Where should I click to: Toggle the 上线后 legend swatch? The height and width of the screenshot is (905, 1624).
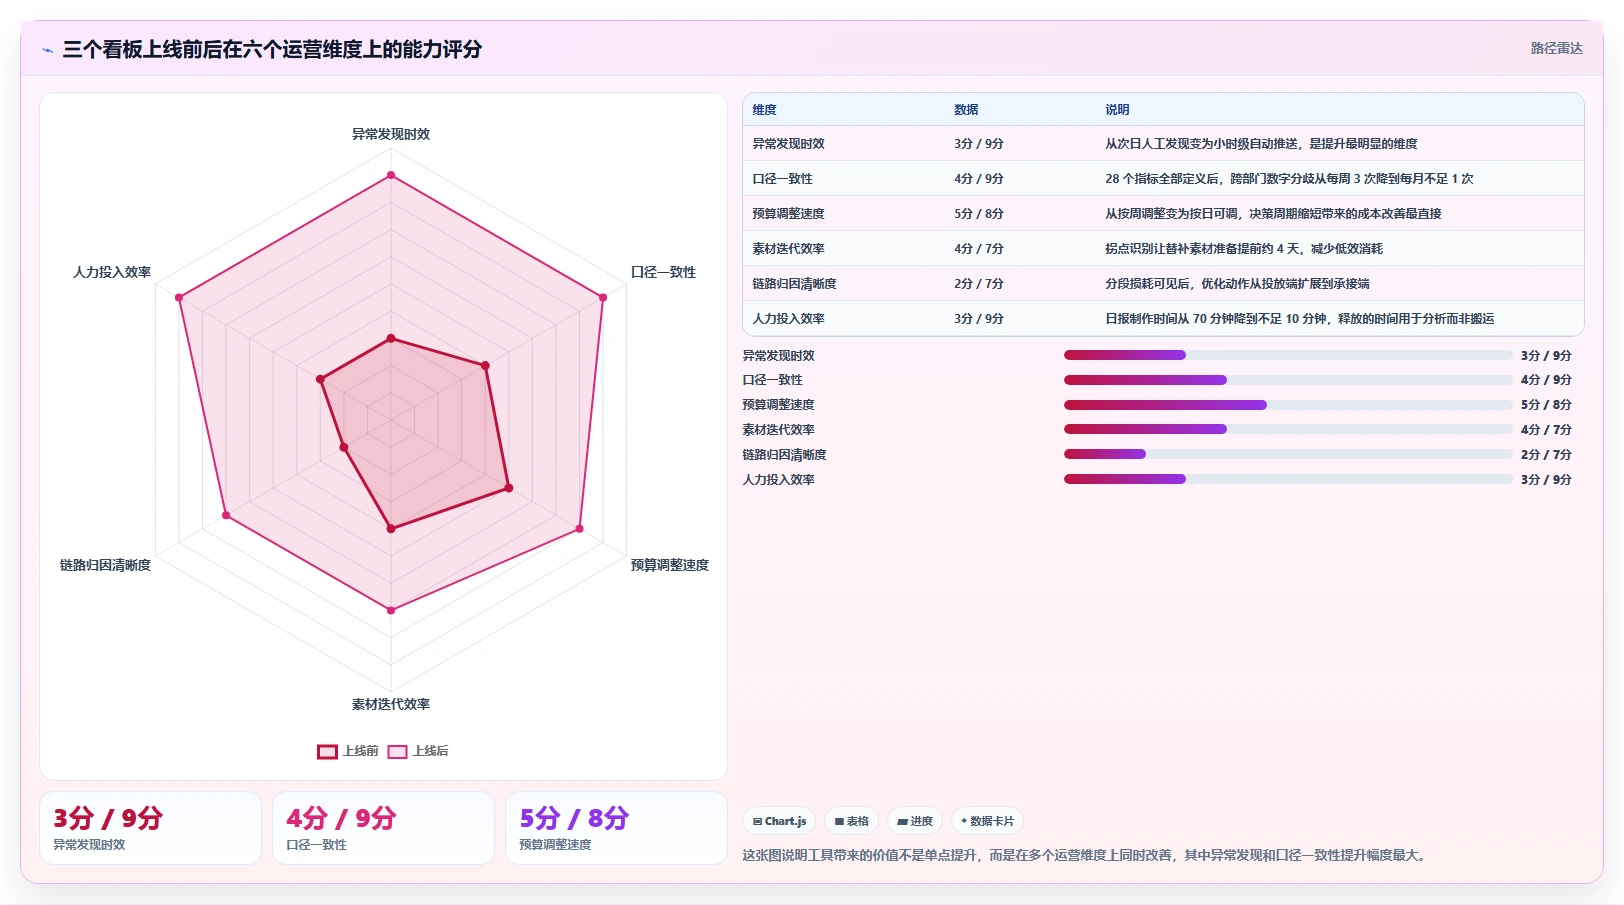398,752
